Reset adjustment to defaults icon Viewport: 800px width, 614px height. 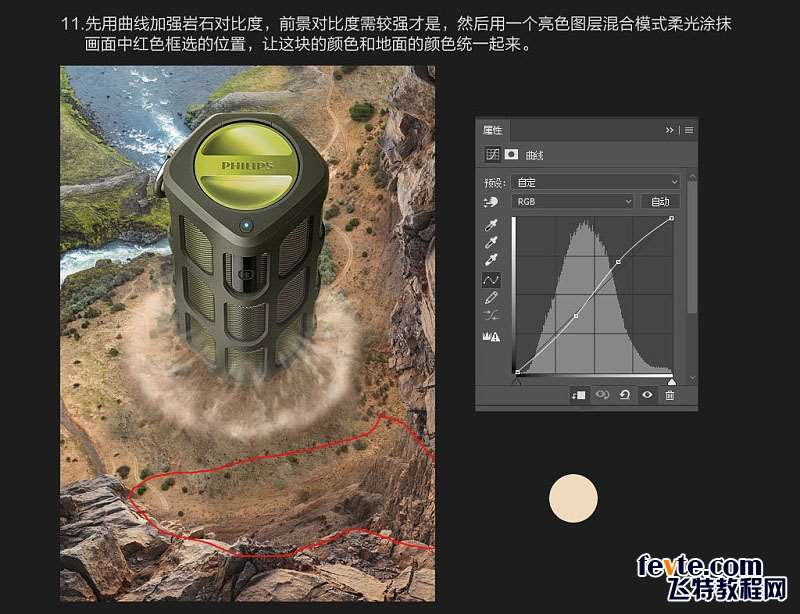coord(624,395)
